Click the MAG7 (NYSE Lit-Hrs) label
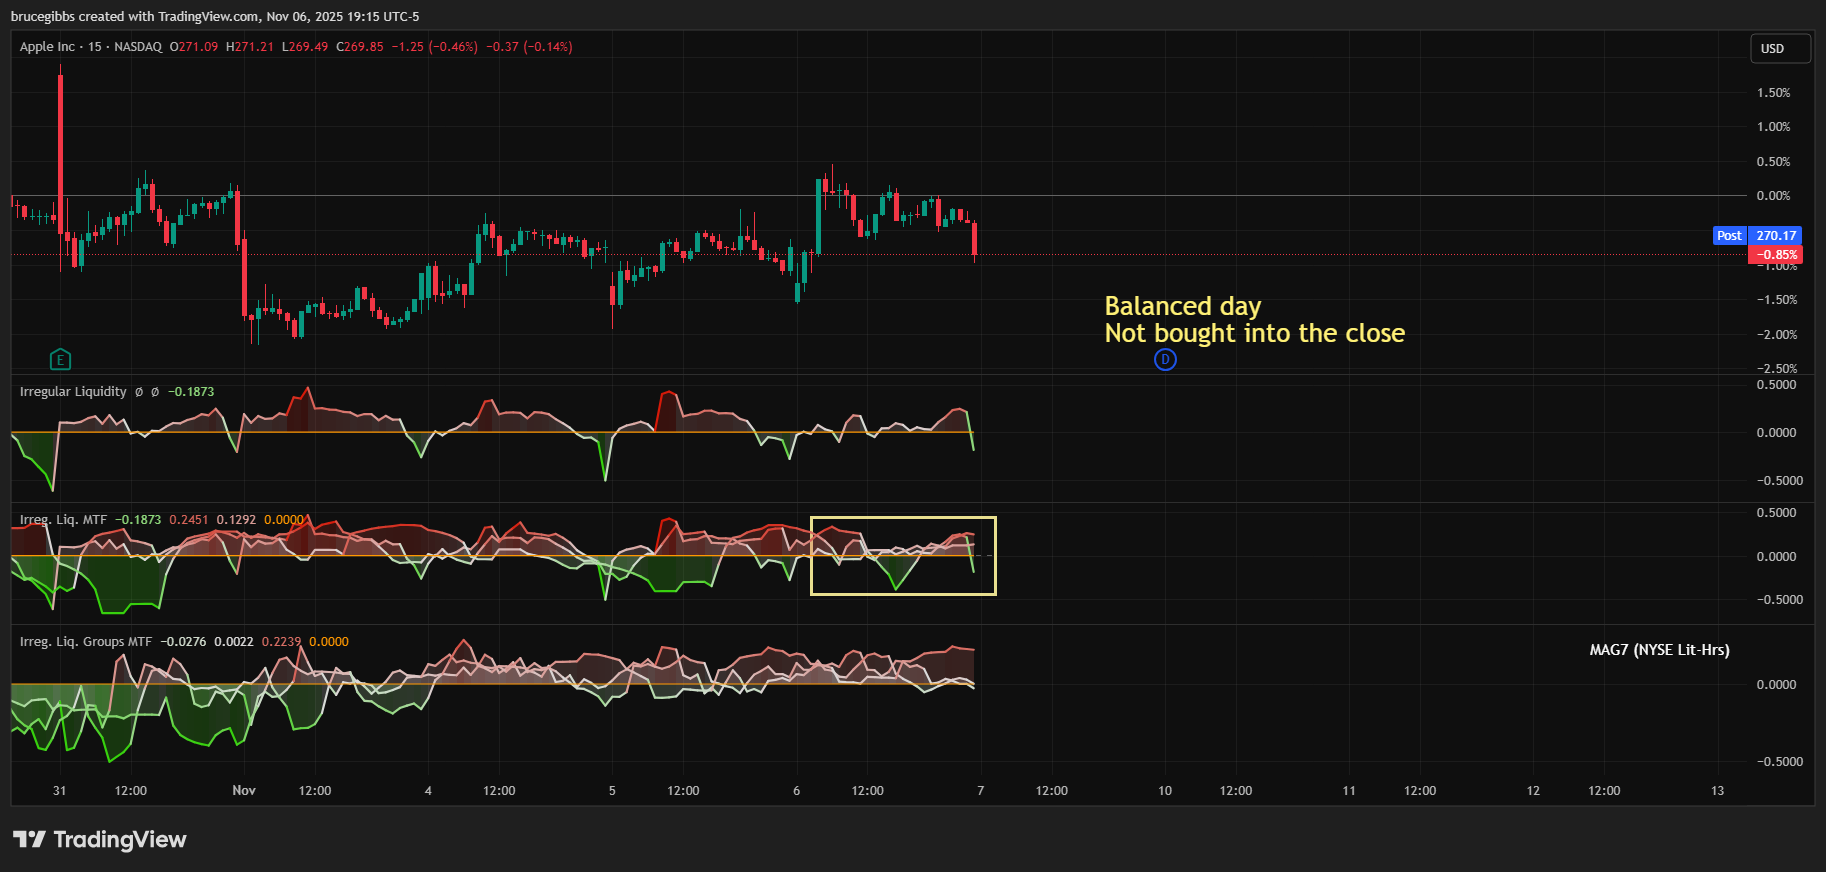 click(x=1659, y=650)
